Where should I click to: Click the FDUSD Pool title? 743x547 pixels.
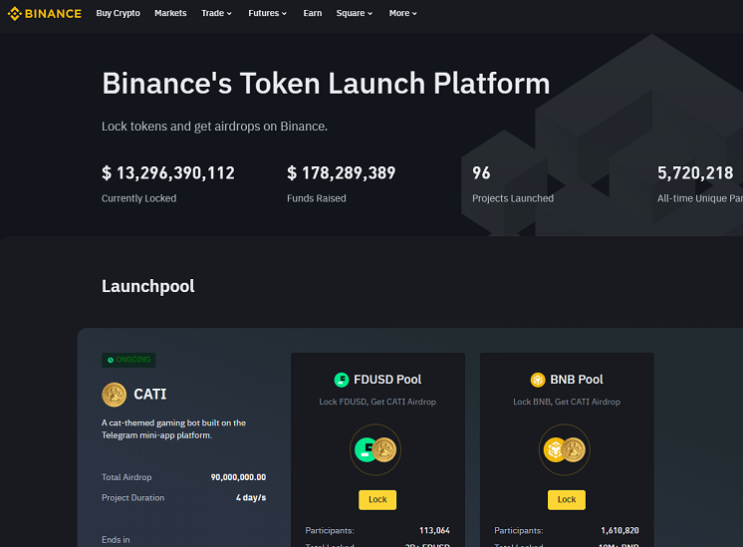(387, 380)
